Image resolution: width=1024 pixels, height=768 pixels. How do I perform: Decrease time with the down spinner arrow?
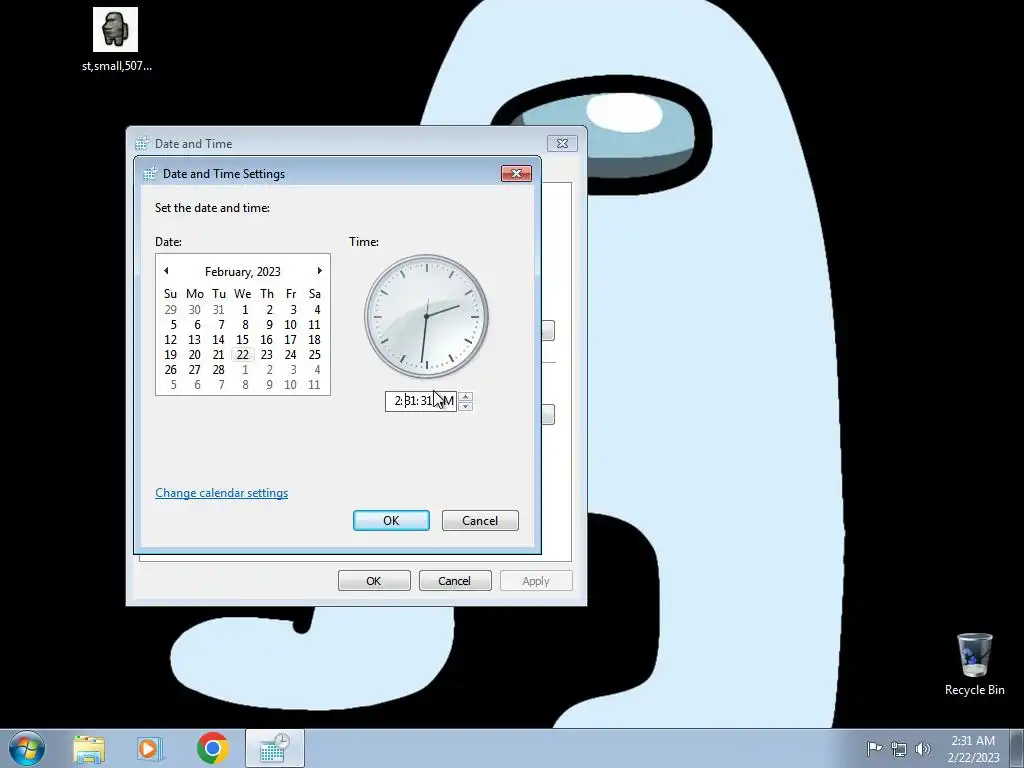point(465,406)
